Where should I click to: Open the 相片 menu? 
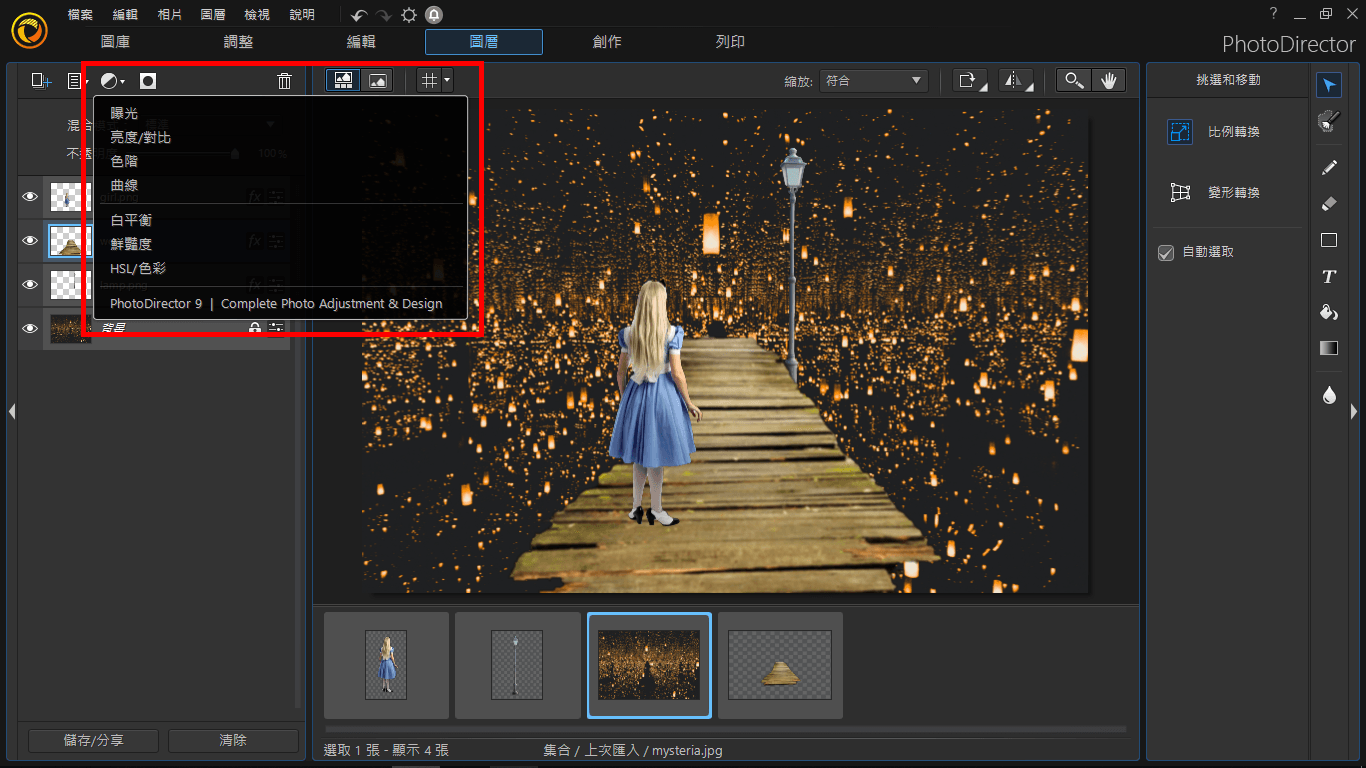tap(169, 15)
